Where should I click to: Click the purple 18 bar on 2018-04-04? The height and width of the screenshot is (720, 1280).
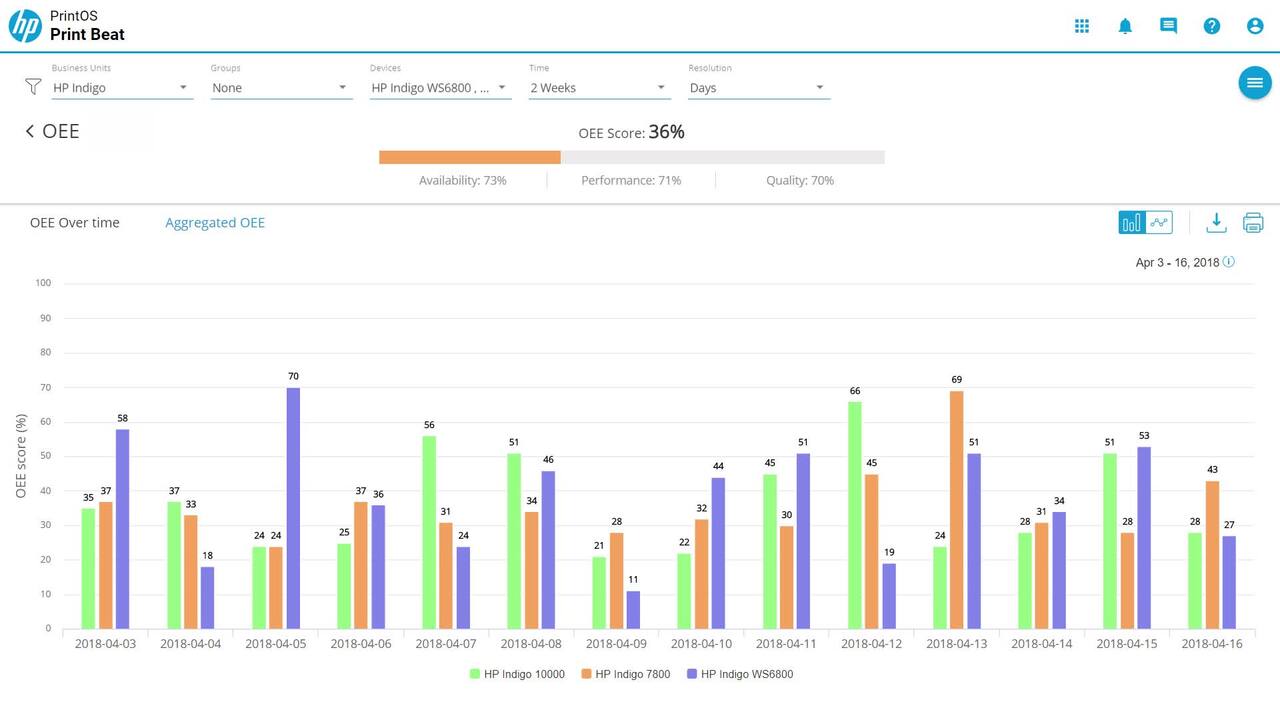click(208, 598)
